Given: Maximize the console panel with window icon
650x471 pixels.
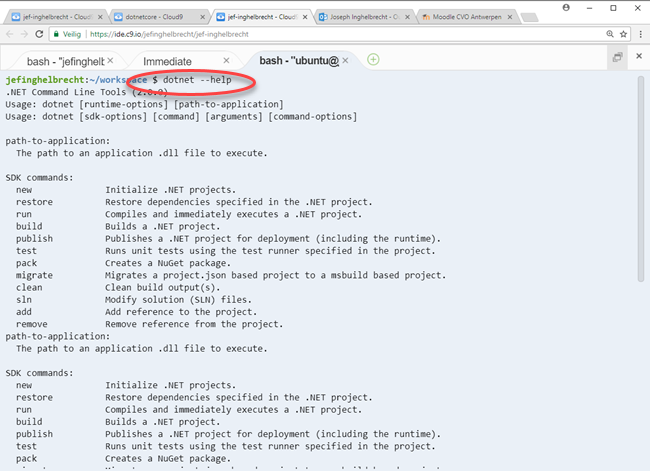Looking at the screenshot, I should pos(617,58).
